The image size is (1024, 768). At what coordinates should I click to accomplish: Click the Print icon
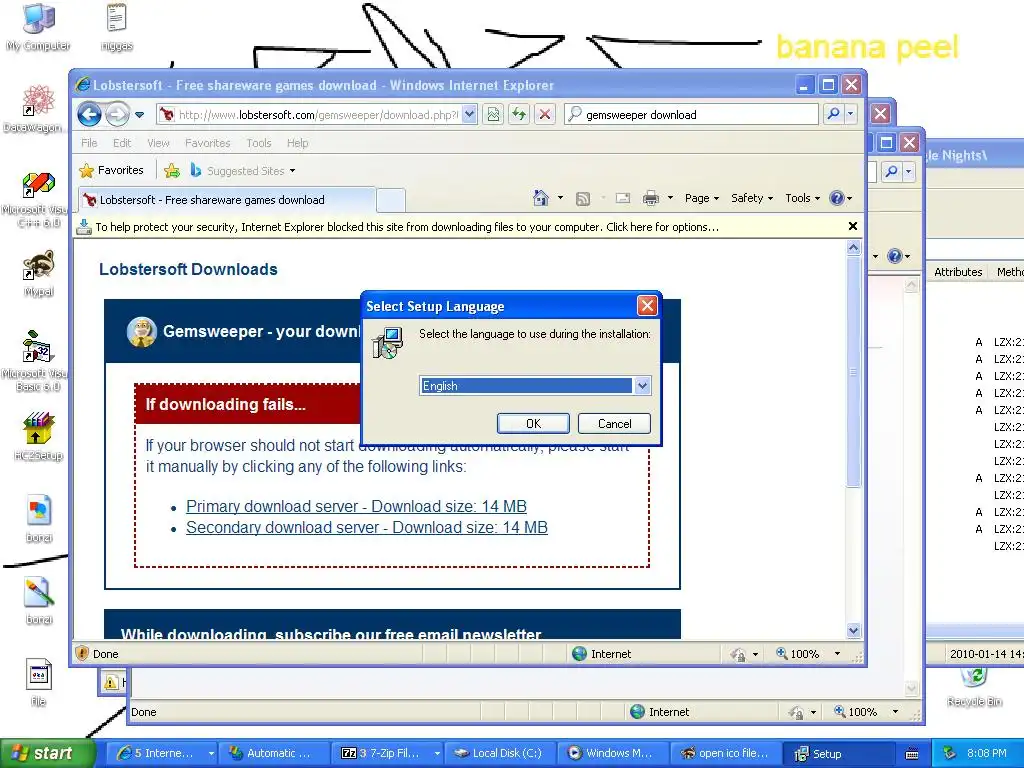coord(650,198)
